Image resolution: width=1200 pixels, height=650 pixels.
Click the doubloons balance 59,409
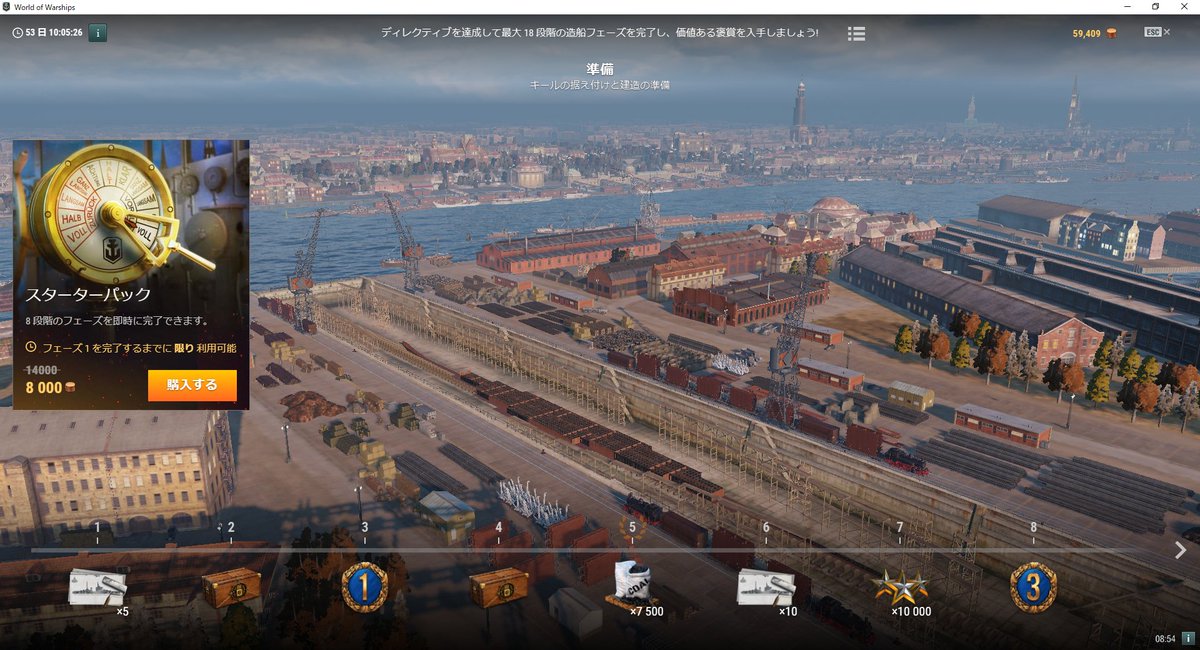[1086, 33]
